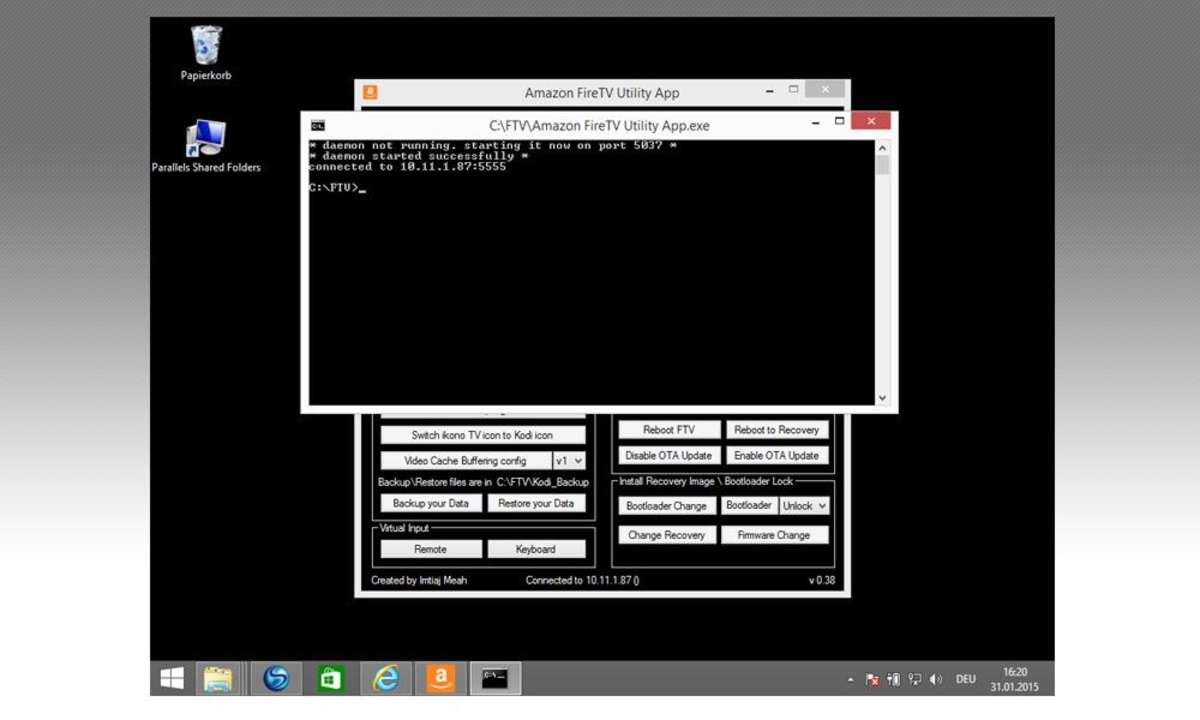Open the Action Center flag icon
This screenshot has width=1200, height=720.
click(872, 679)
